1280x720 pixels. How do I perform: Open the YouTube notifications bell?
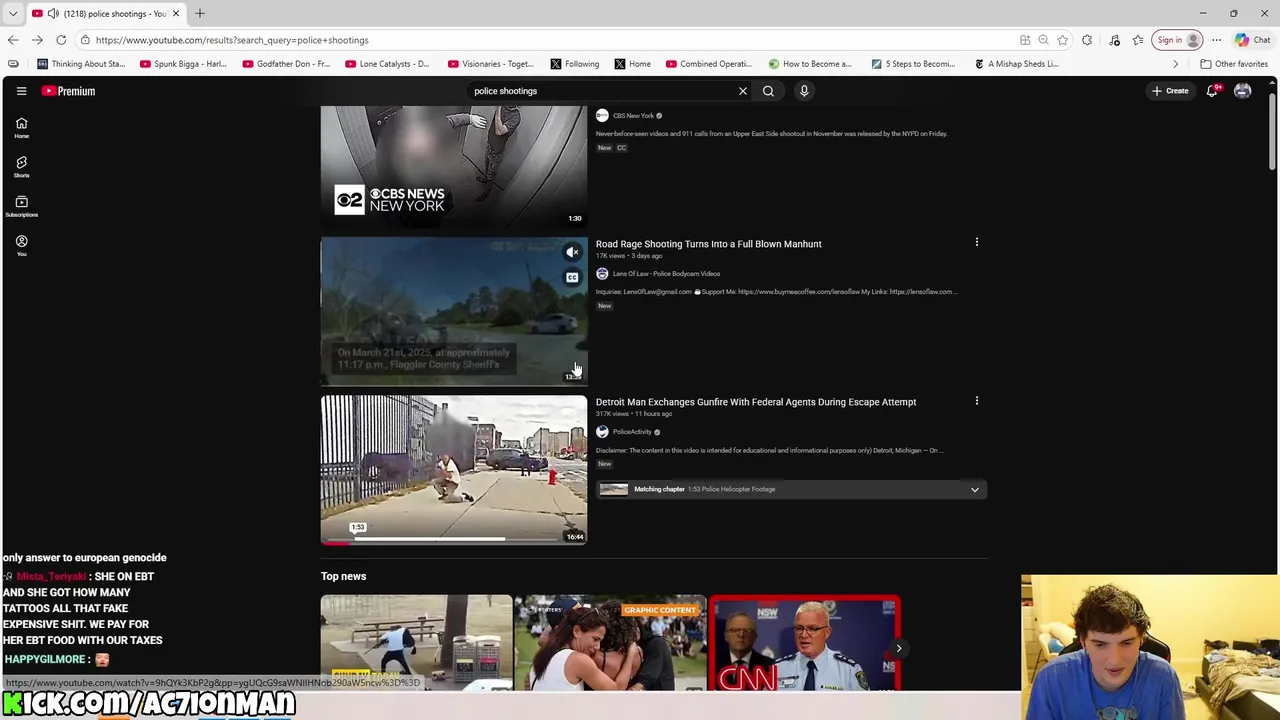point(1212,91)
